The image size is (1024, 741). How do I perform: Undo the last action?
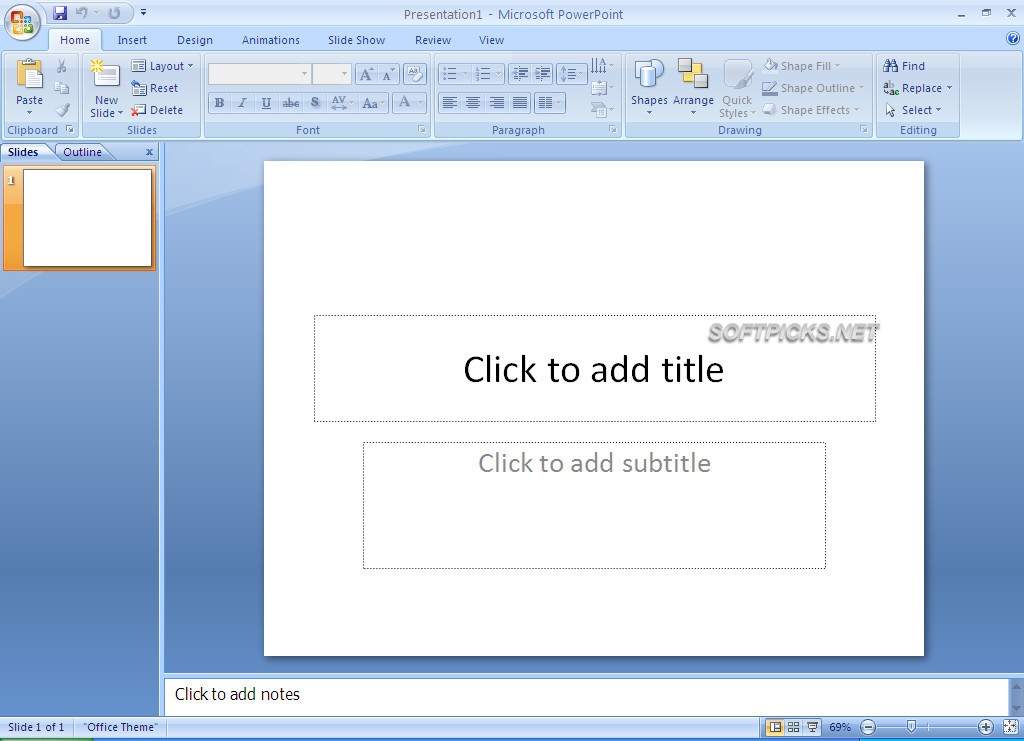coord(82,13)
